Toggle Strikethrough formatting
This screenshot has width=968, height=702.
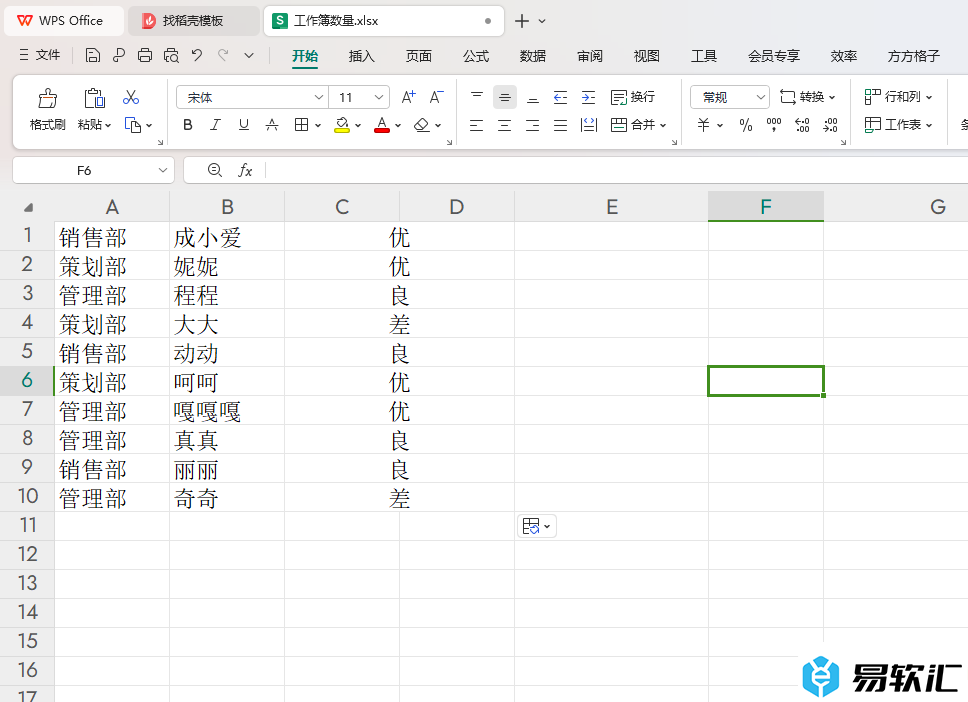point(272,125)
